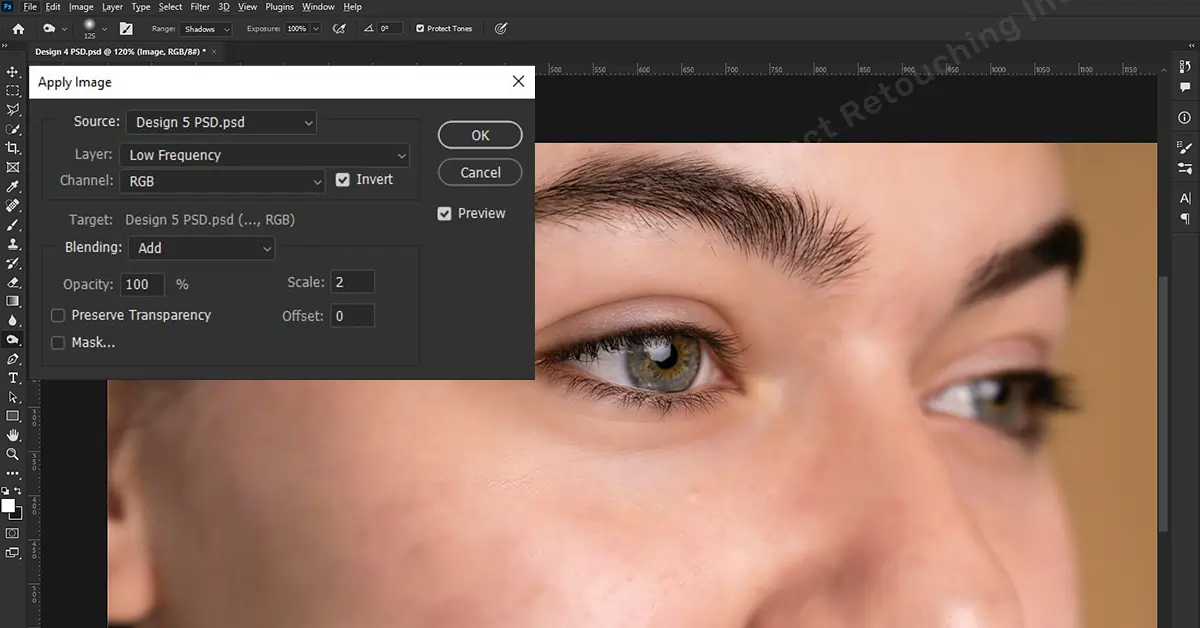Open the Layer dropdown set to Low Frequency
The height and width of the screenshot is (628, 1200).
point(264,155)
